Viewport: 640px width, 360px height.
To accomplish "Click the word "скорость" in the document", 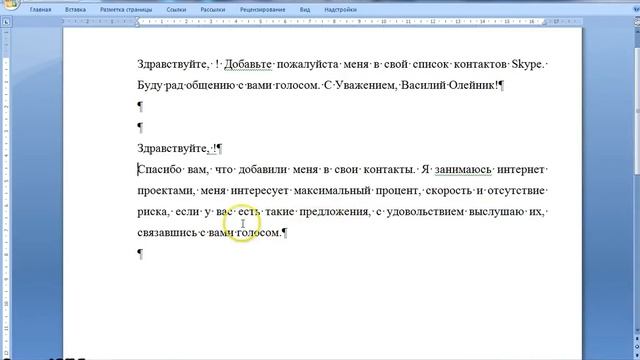I will [449, 191].
